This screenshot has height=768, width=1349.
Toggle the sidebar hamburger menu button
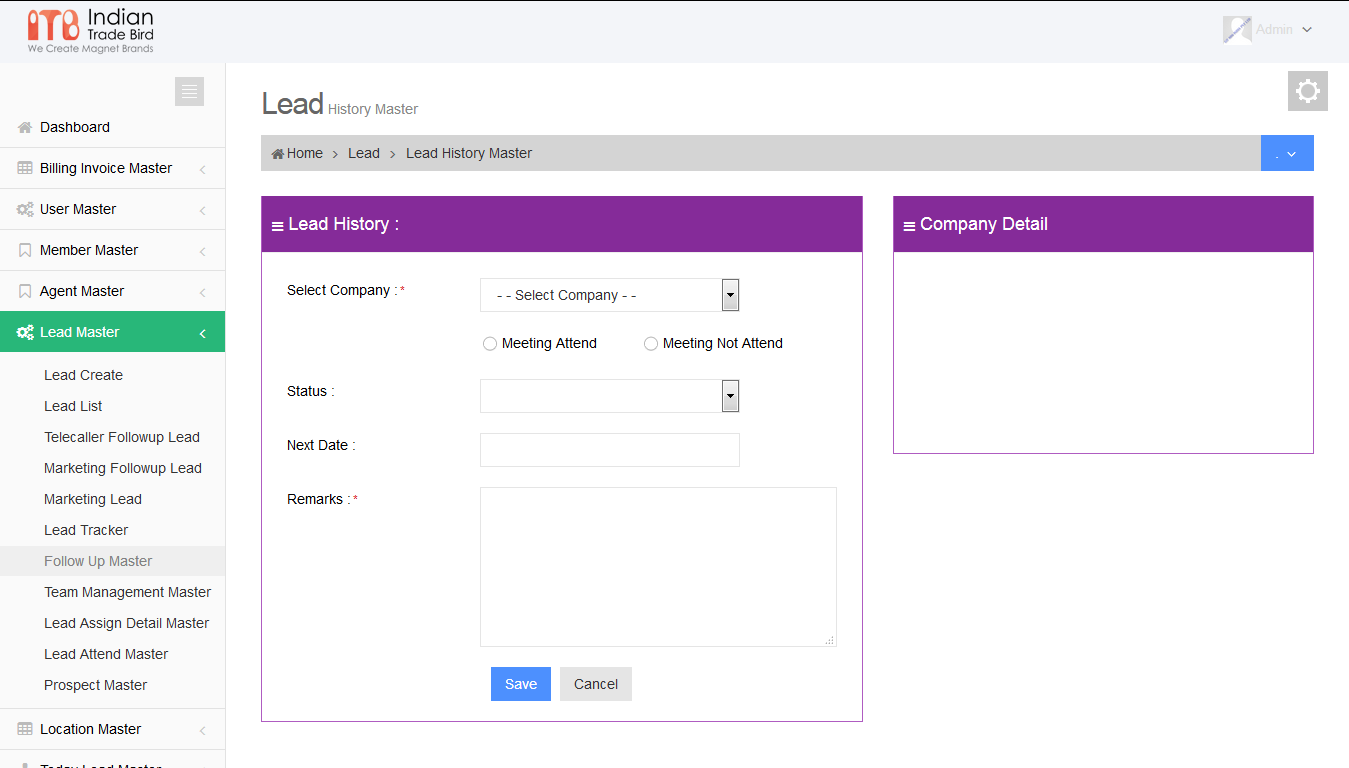click(189, 91)
